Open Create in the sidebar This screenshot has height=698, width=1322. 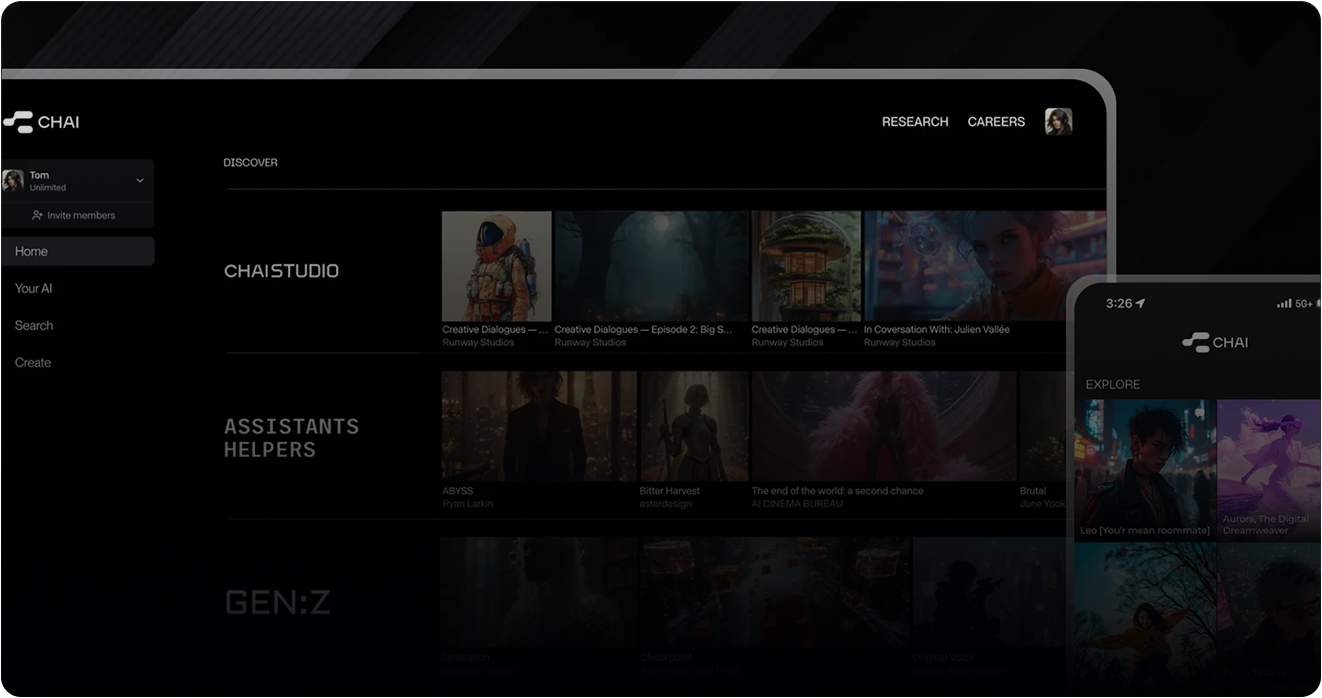[33, 363]
